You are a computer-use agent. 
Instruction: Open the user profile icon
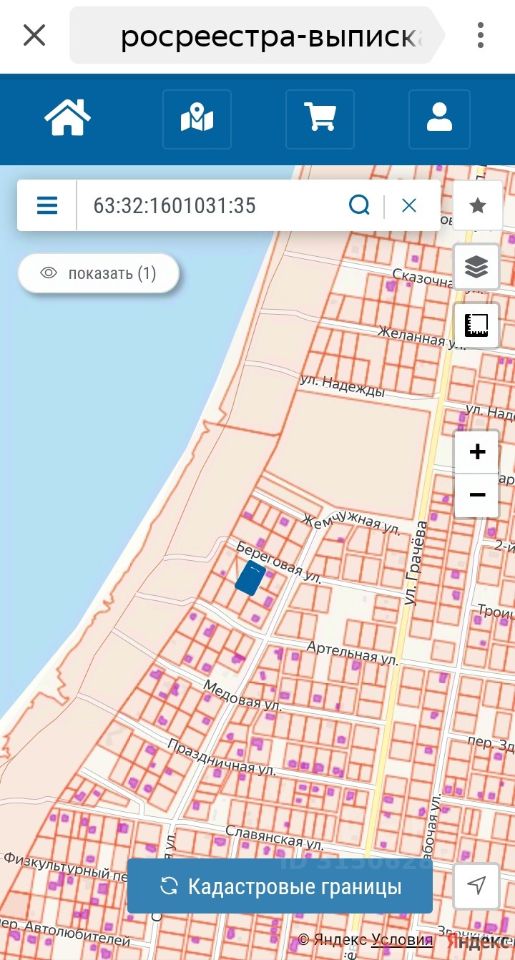tap(439, 119)
